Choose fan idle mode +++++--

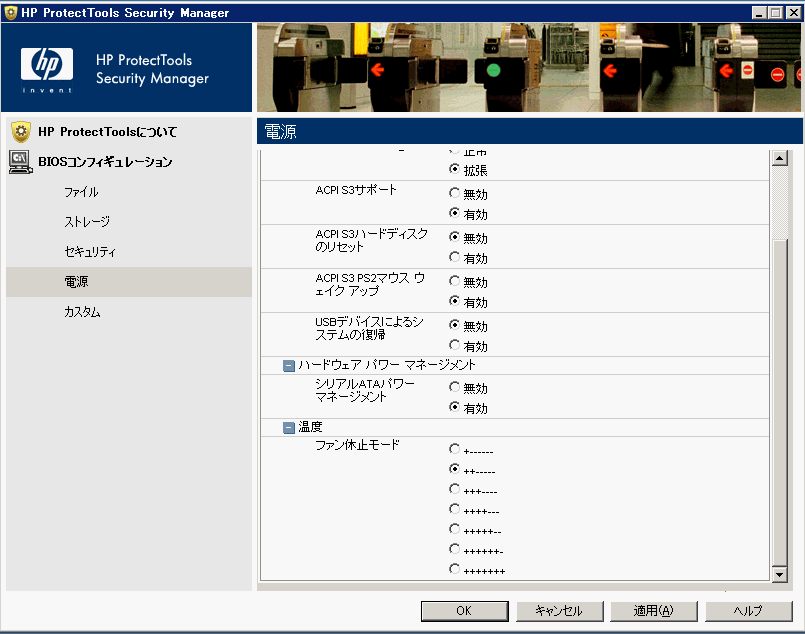[x=454, y=529]
